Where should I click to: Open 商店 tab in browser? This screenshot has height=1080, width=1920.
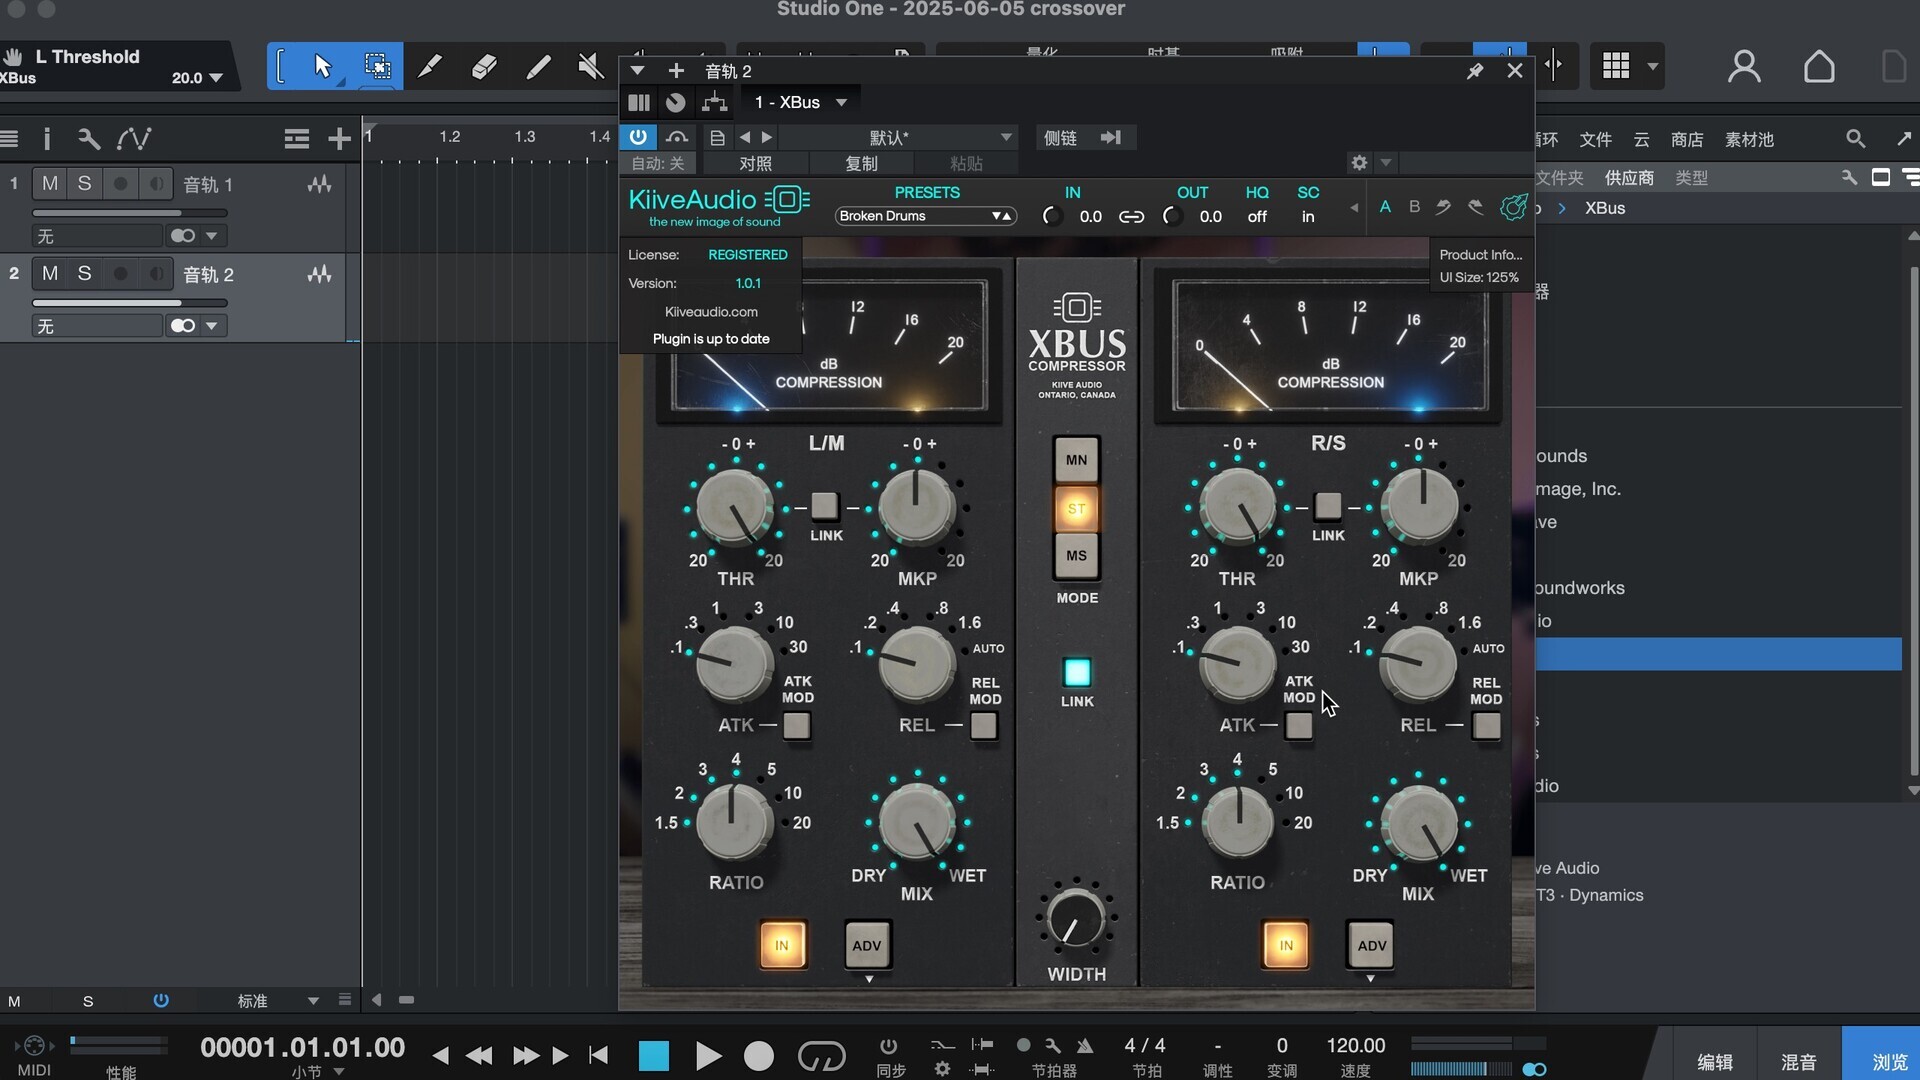(1687, 140)
